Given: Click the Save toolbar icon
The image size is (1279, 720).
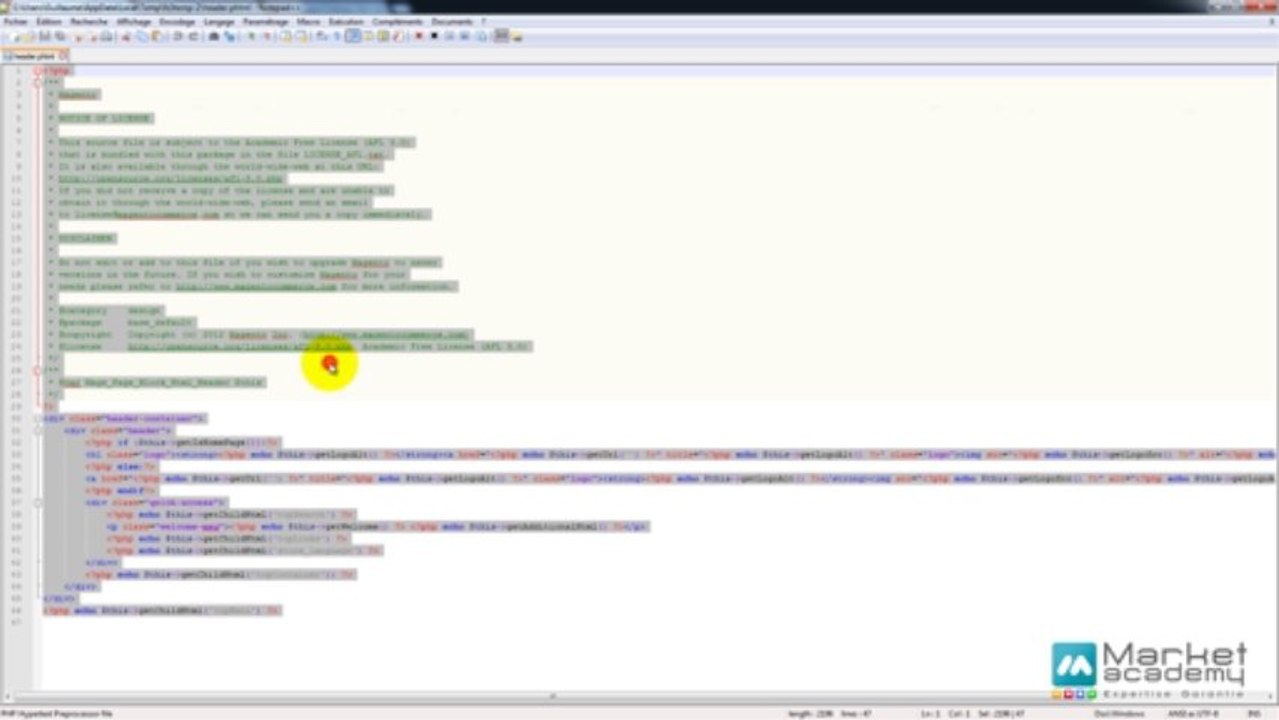Looking at the screenshot, I should tap(45, 36).
